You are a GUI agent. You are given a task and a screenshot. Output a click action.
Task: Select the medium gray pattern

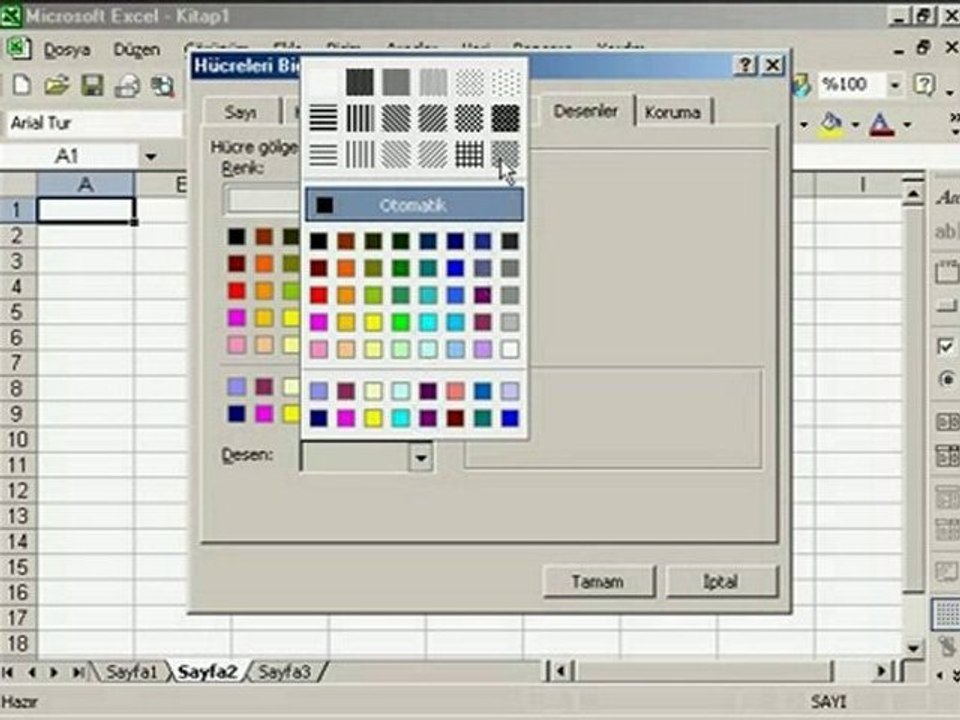[x=396, y=82]
